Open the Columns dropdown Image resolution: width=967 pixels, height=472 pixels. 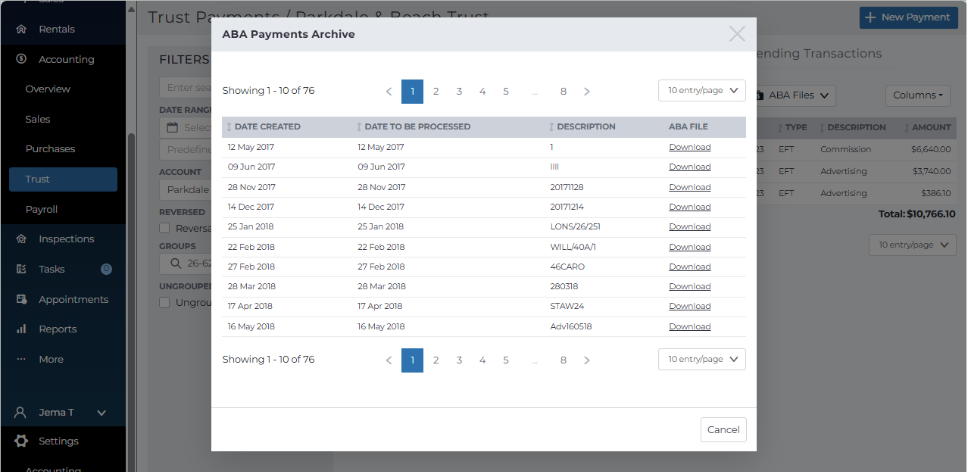click(918, 95)
